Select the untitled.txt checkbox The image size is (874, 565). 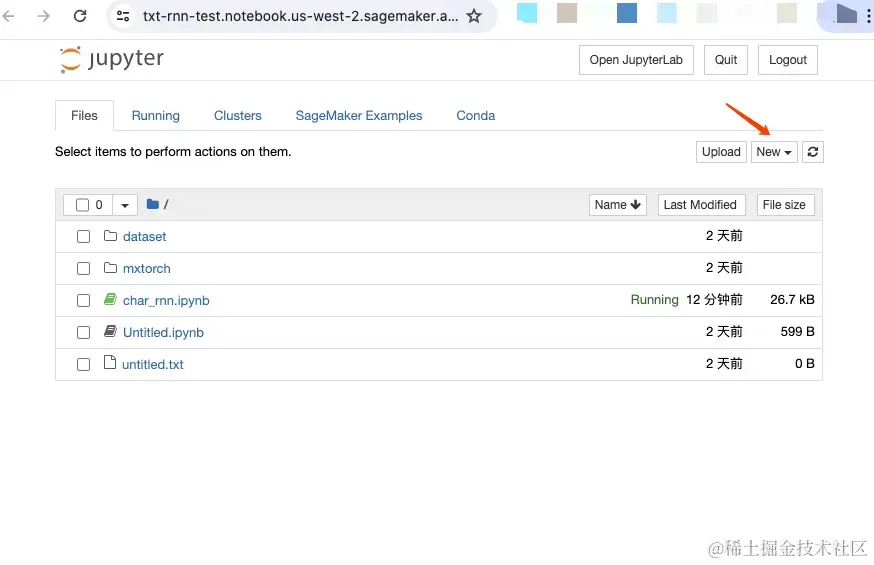[84, 364]
